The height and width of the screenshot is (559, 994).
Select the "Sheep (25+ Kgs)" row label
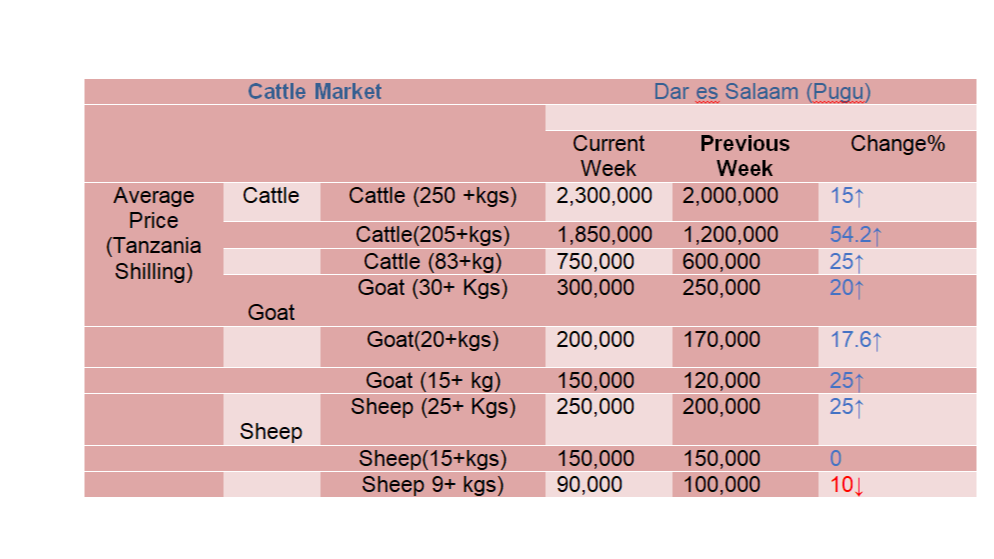432,407
